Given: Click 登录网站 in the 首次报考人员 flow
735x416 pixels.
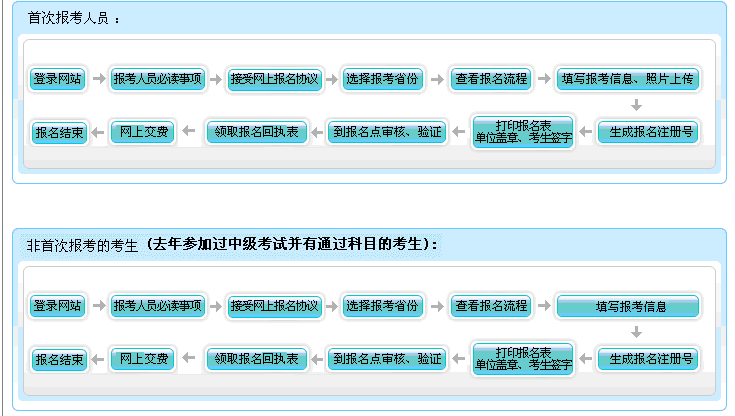Looking at the screenshot, I should pyautogui.click(x=58, y=79).
